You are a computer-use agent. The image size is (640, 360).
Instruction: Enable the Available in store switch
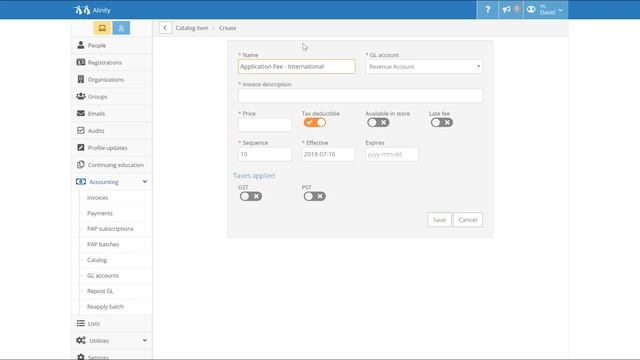click(x=378, y=122)
